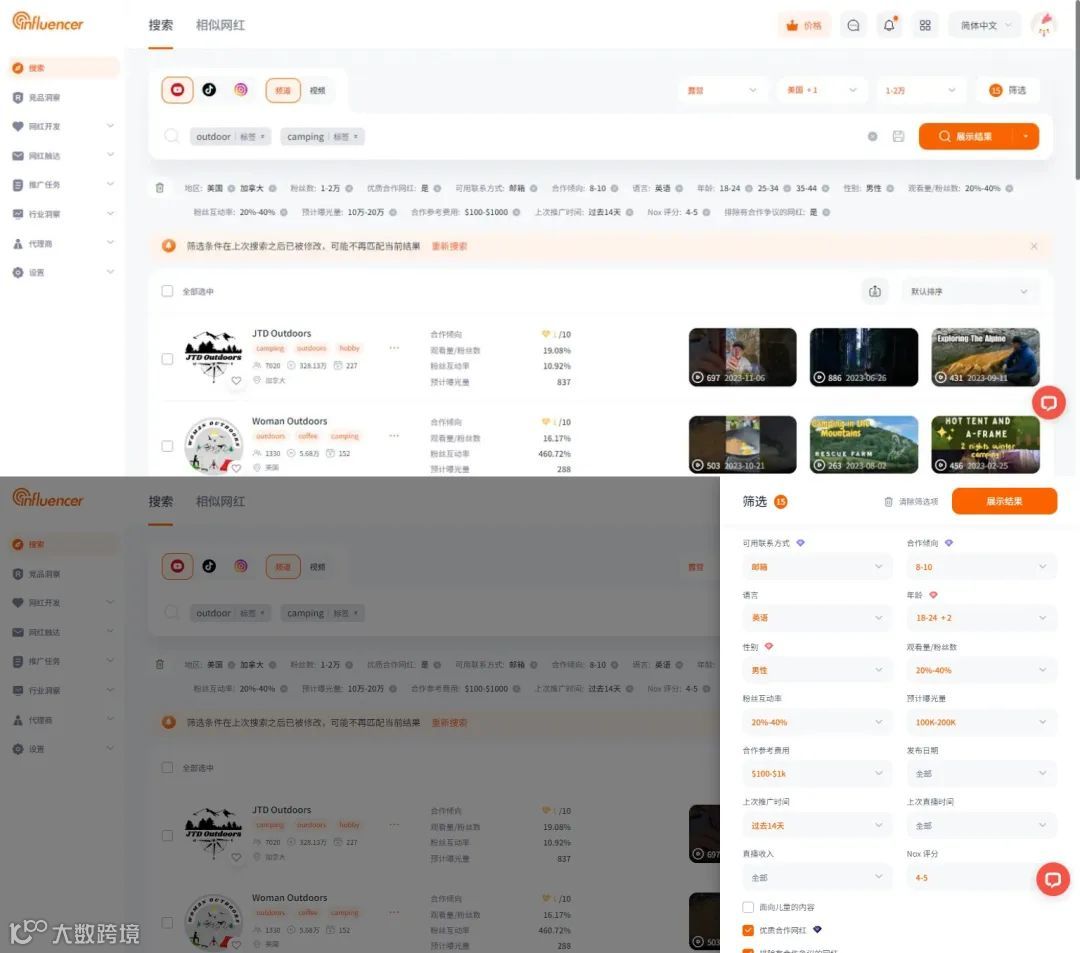Screen dimensions: 1080x953
Task: Open the three-dot menu for Woman Outdoors, upper page
Action: [x=394, y=436]
